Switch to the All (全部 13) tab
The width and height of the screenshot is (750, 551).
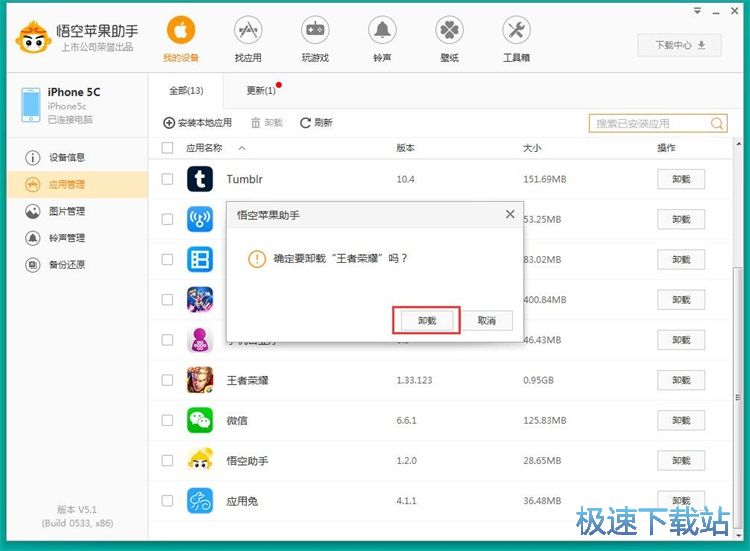point(186,90)
